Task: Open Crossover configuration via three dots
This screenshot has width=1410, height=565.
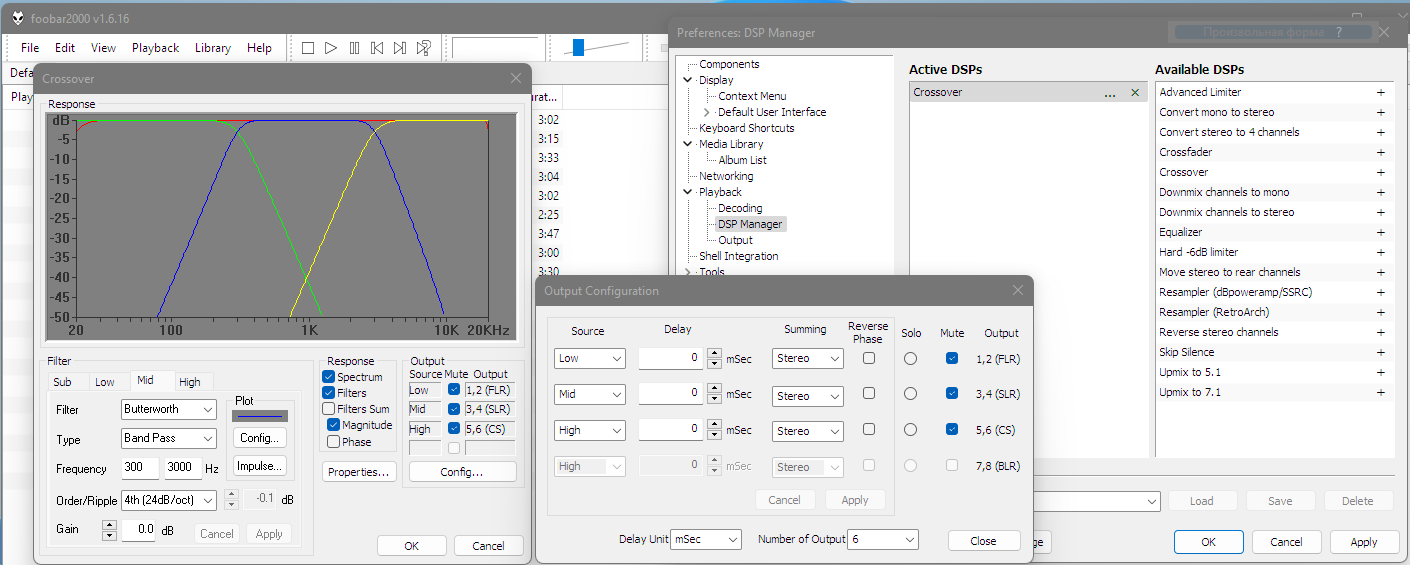Action: (1109, 93)
